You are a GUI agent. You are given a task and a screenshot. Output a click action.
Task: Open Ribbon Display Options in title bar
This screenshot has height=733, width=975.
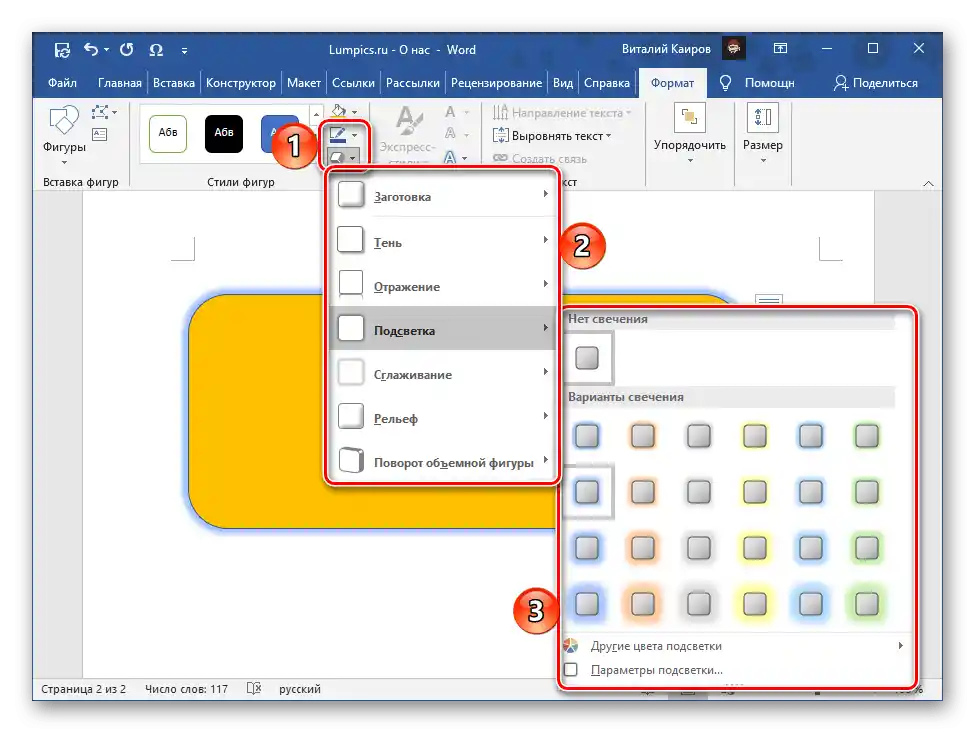tap(780, 48)
